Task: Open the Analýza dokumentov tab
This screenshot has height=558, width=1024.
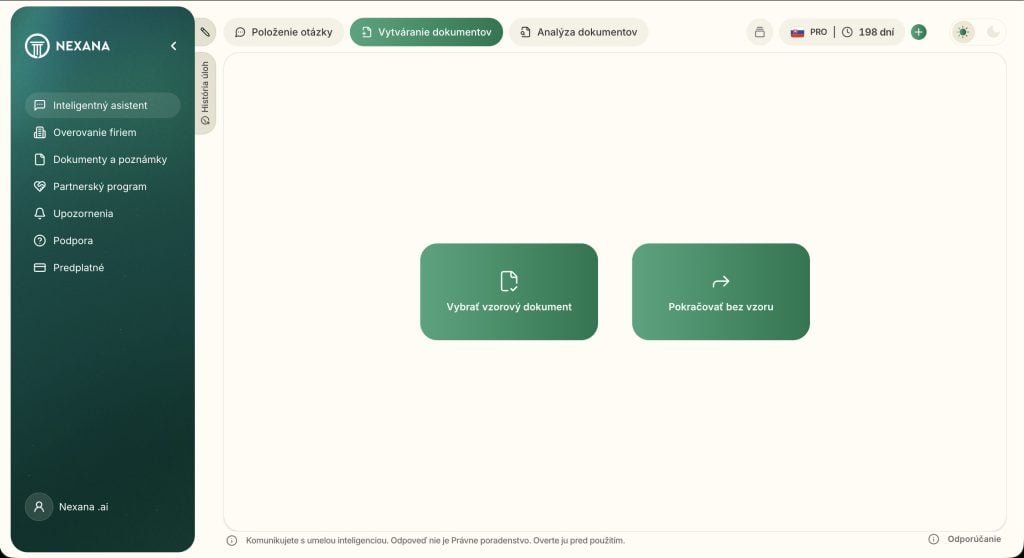Action: point(578,32)
